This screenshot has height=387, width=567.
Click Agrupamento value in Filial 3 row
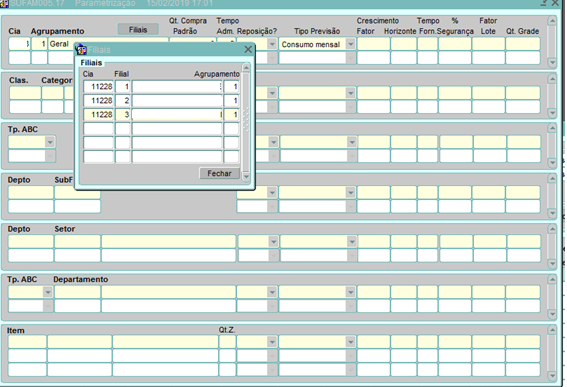231,115
